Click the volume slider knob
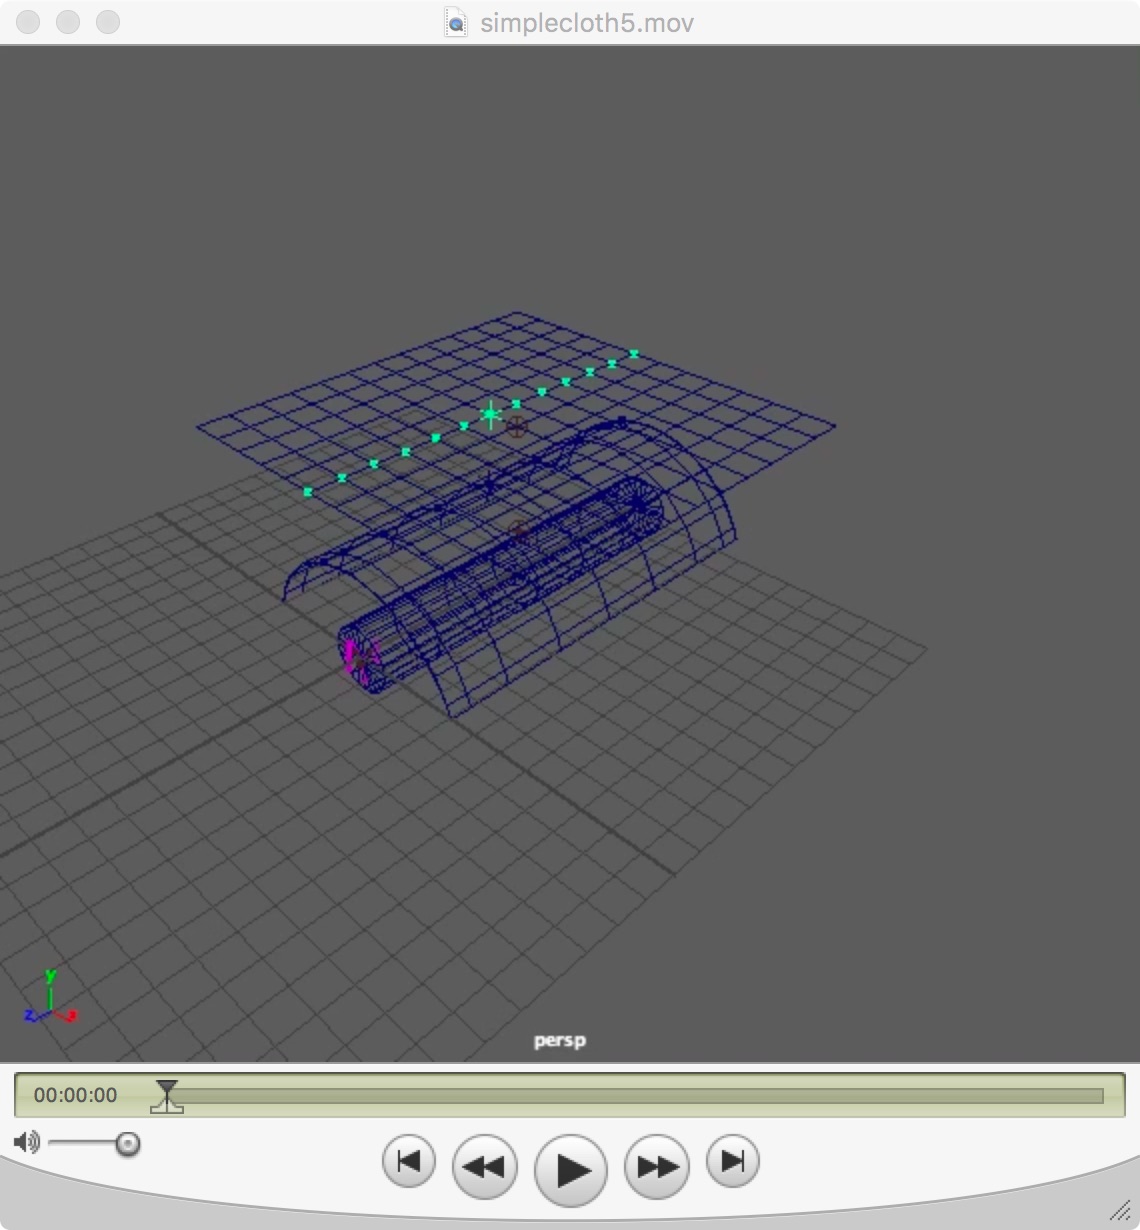The width and height of the screenshot is (1140, 1230). [x=127, y=1143]
